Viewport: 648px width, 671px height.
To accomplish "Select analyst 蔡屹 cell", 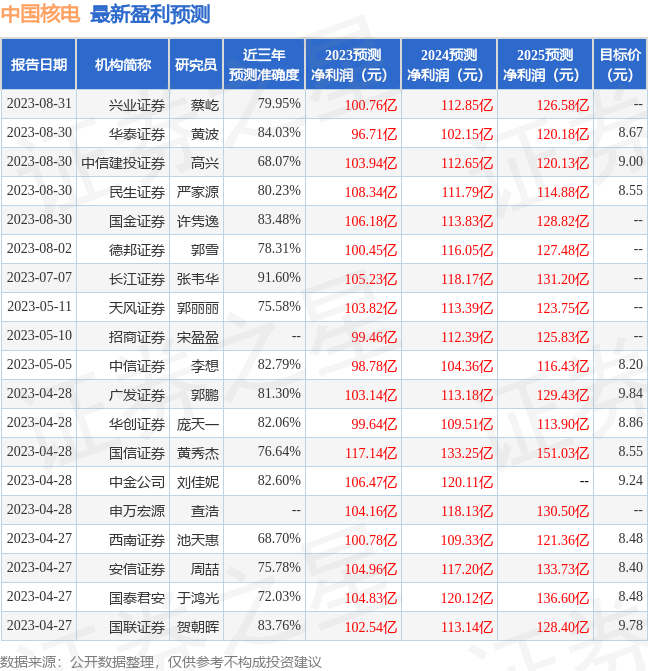I will [x=196, y=104].
